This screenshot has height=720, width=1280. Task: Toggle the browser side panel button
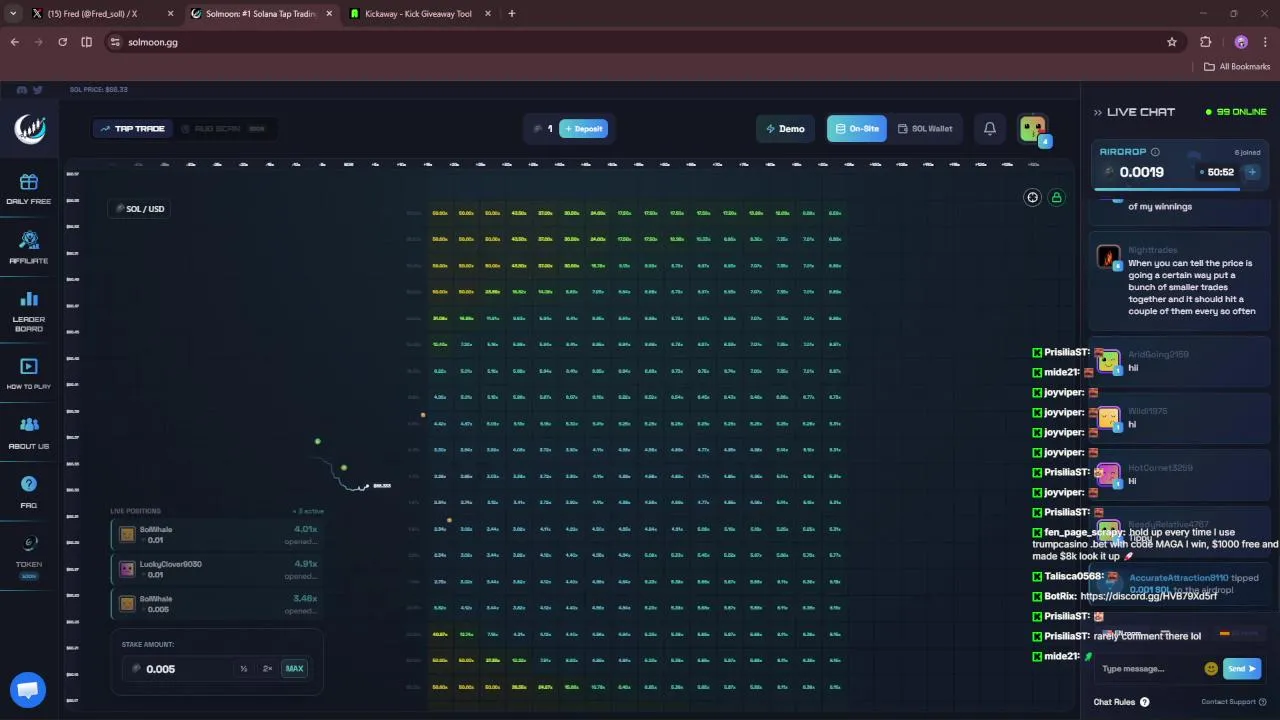86,42
